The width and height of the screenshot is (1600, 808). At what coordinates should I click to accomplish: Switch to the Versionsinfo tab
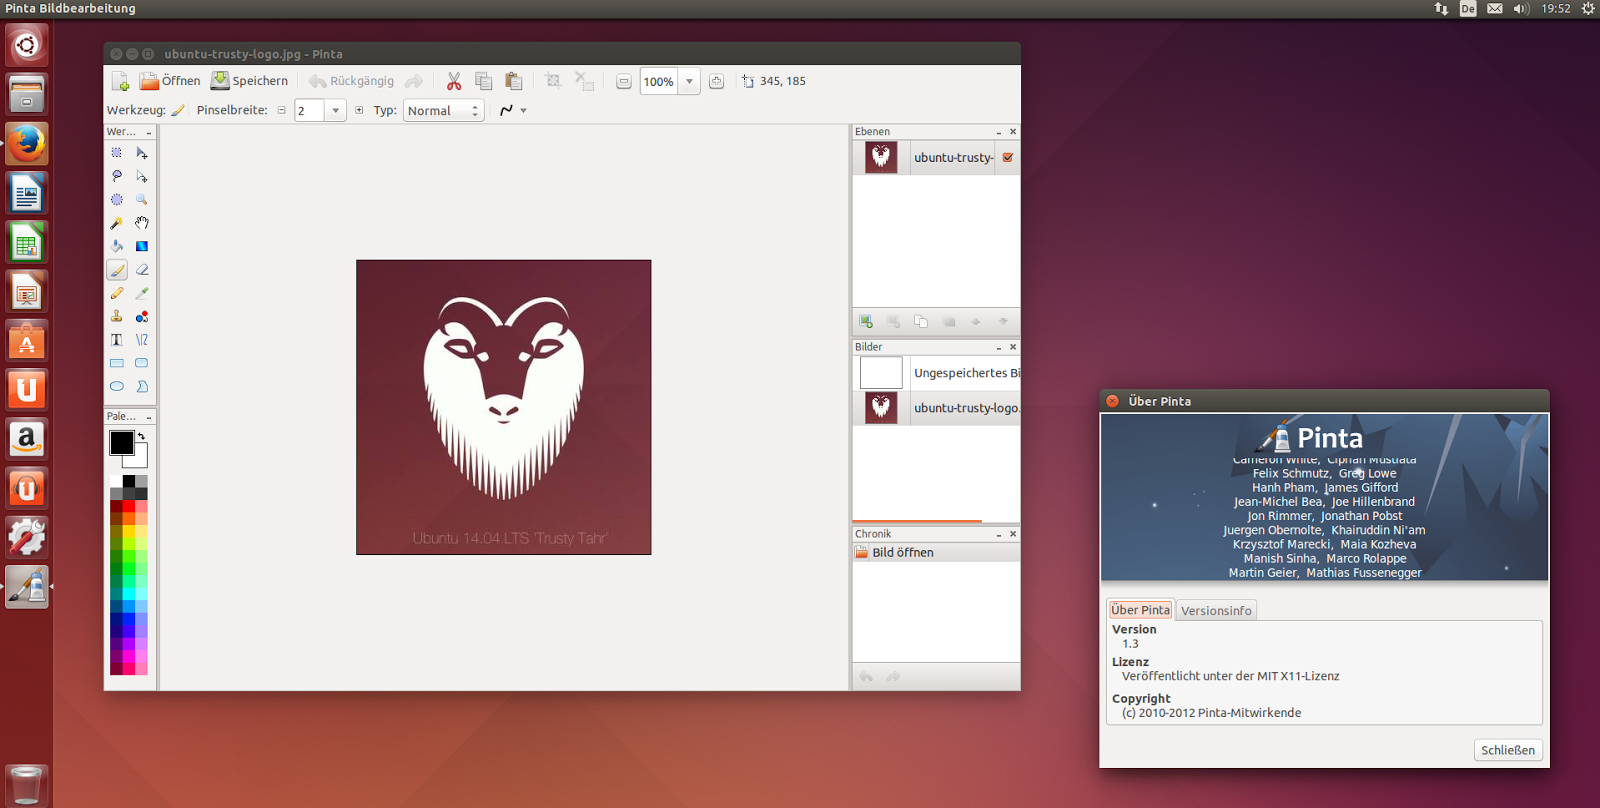[1216, 610]
